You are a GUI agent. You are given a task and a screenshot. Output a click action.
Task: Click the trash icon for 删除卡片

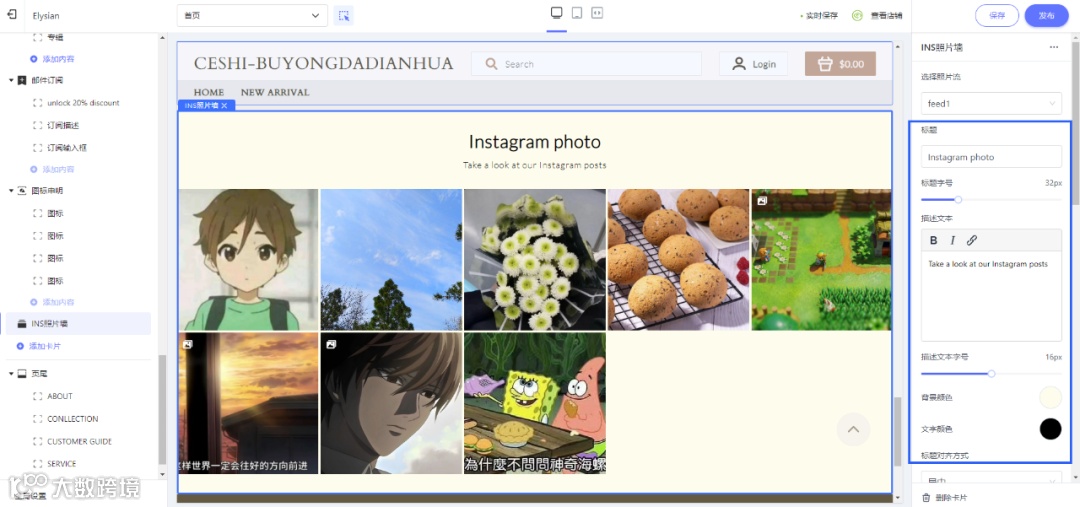click(926, 497)
